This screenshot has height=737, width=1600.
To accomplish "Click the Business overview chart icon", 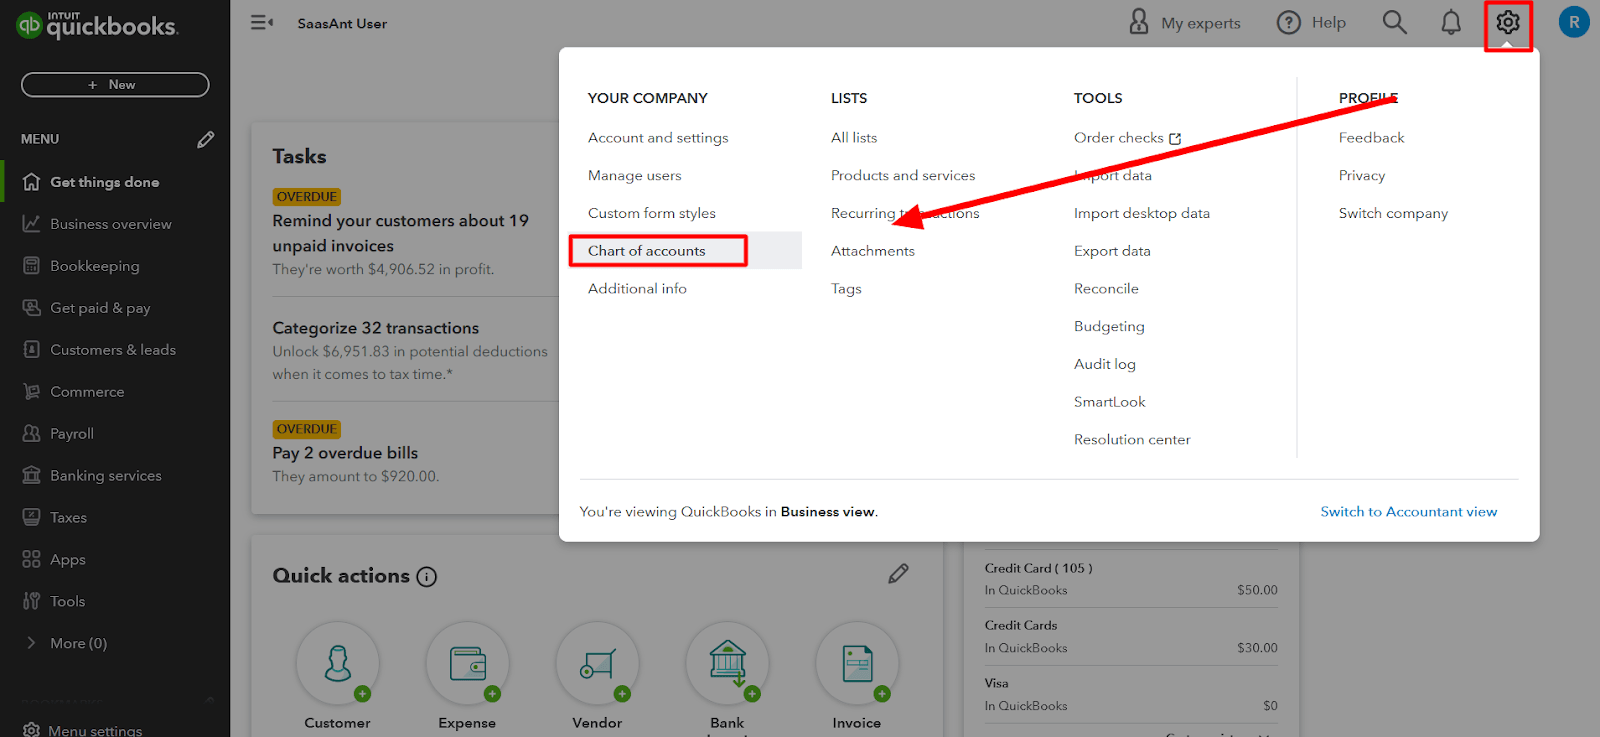I will coord(32,224).
